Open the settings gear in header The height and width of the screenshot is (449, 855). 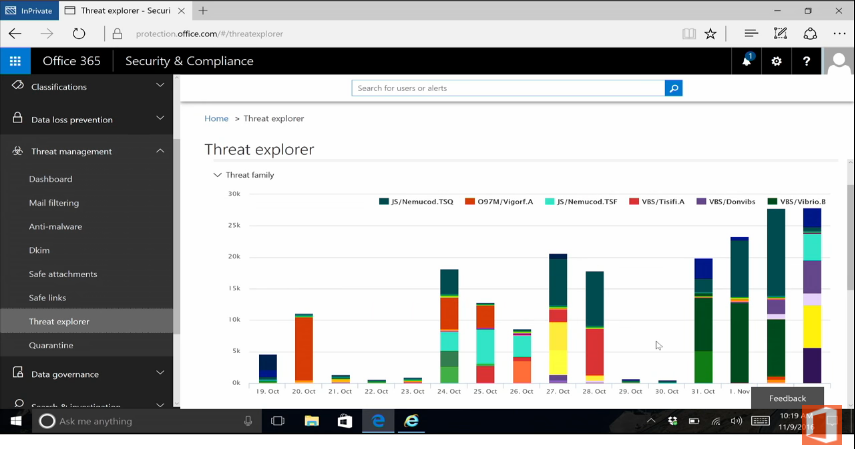pyautogui.click(x=777, y=62)
